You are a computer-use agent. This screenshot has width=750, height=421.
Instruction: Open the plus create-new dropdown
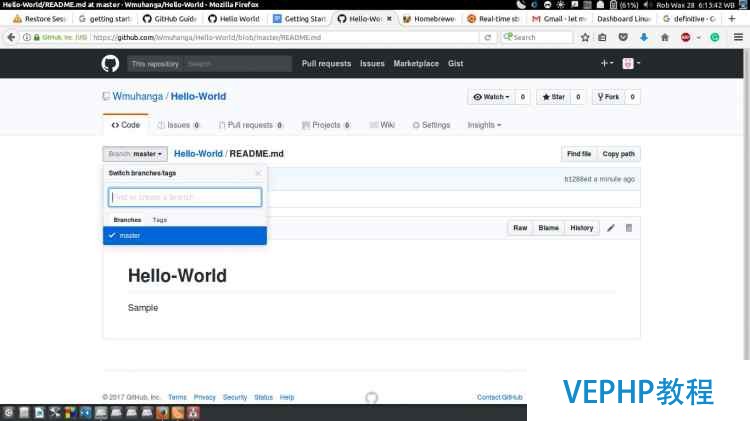[x=607, y=63]
